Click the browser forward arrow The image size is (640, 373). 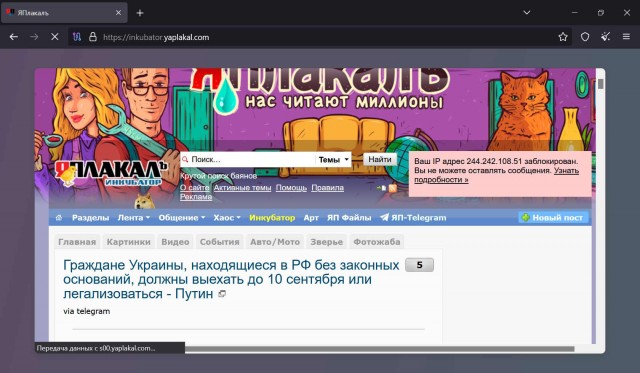point(34,37)
